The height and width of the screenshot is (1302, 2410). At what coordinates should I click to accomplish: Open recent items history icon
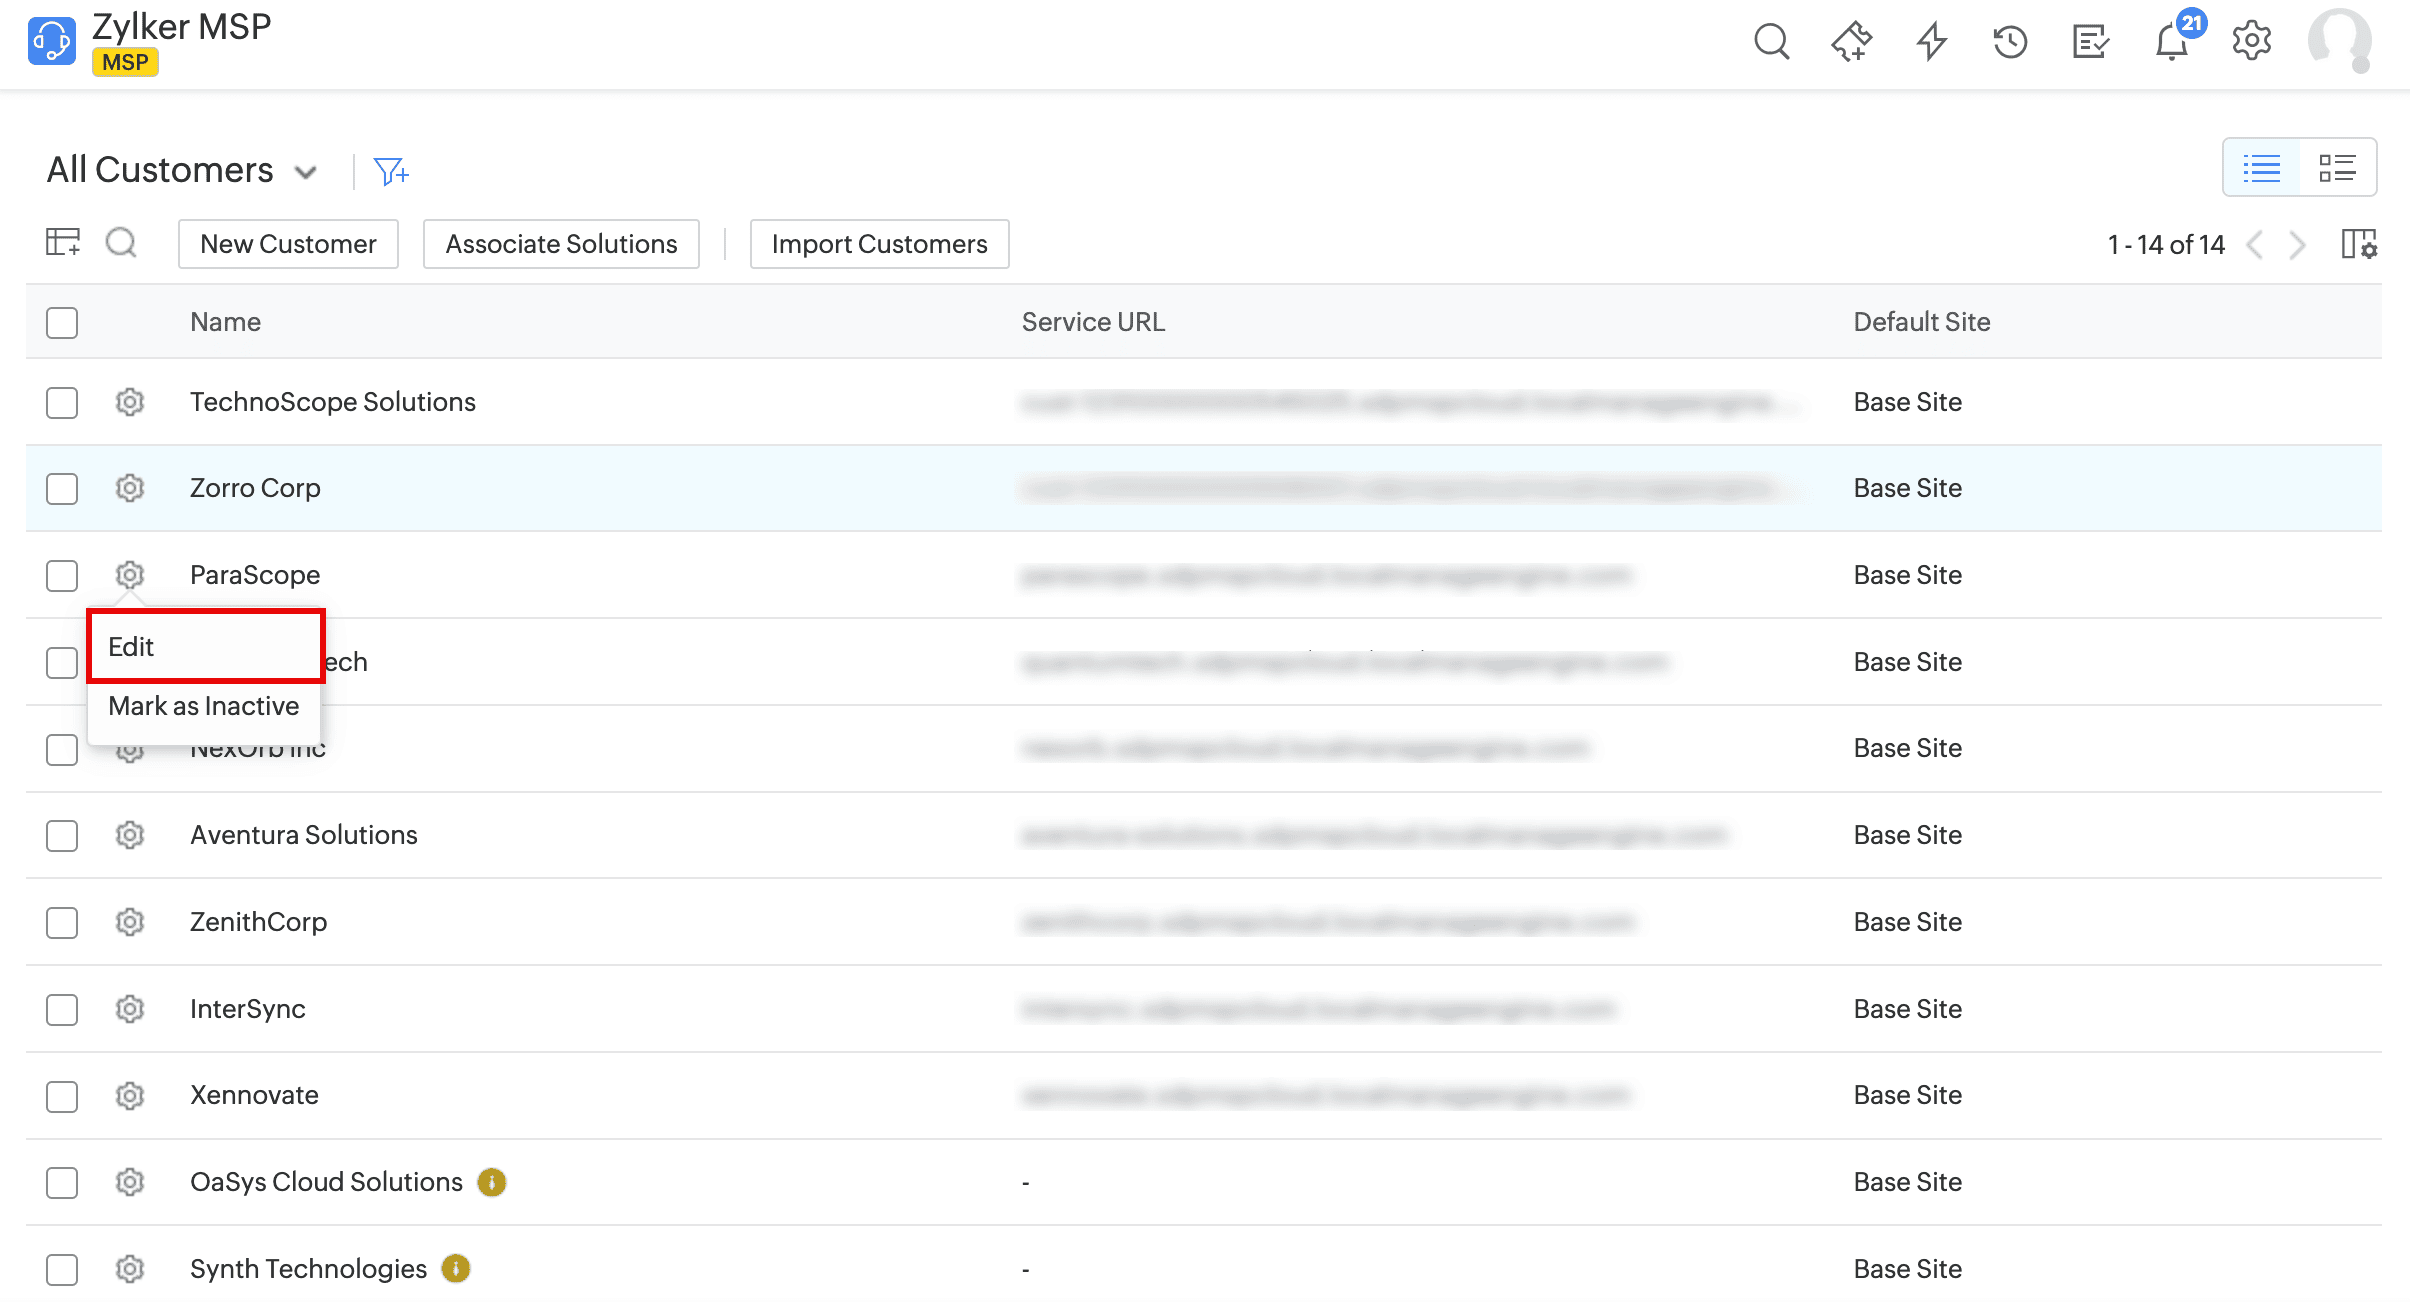pyautogui.click(x=2010, y=42)
